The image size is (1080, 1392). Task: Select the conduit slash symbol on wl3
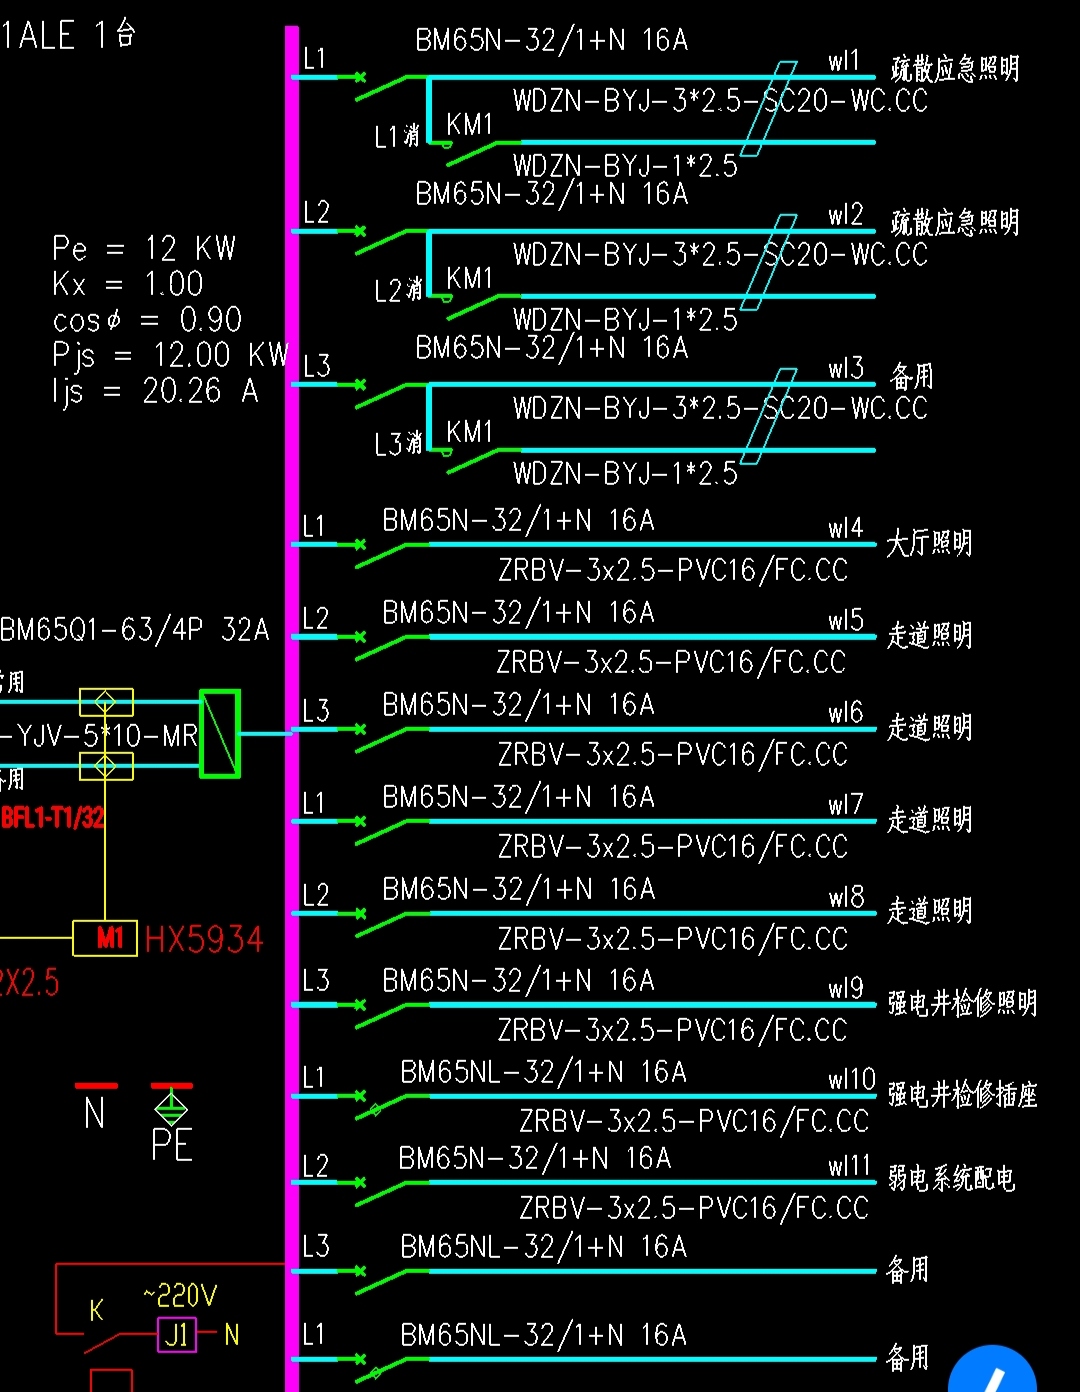click(769, 416)
